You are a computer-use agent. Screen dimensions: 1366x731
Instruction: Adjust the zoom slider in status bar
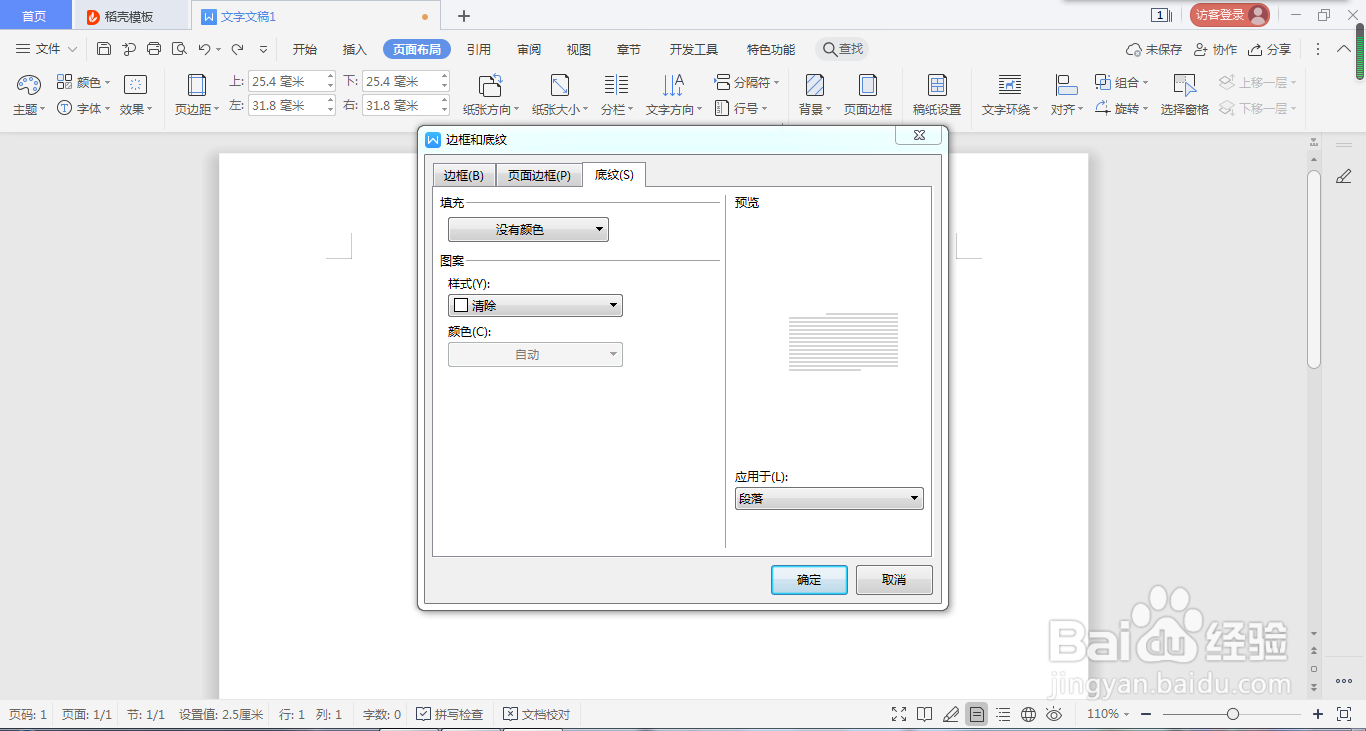[1232, 714]
